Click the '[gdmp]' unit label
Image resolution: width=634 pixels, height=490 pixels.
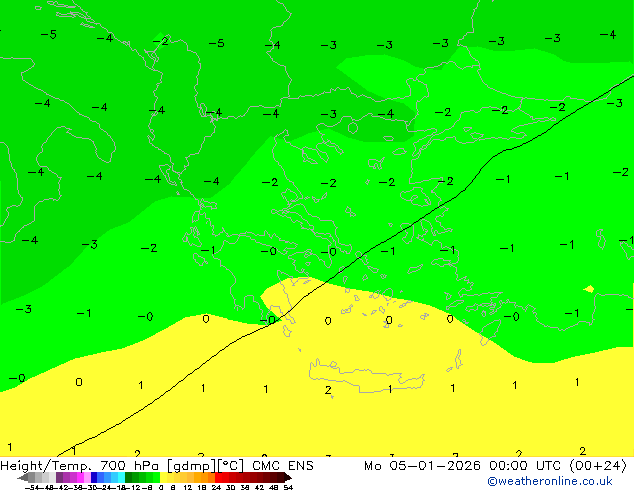pos(191,466)
